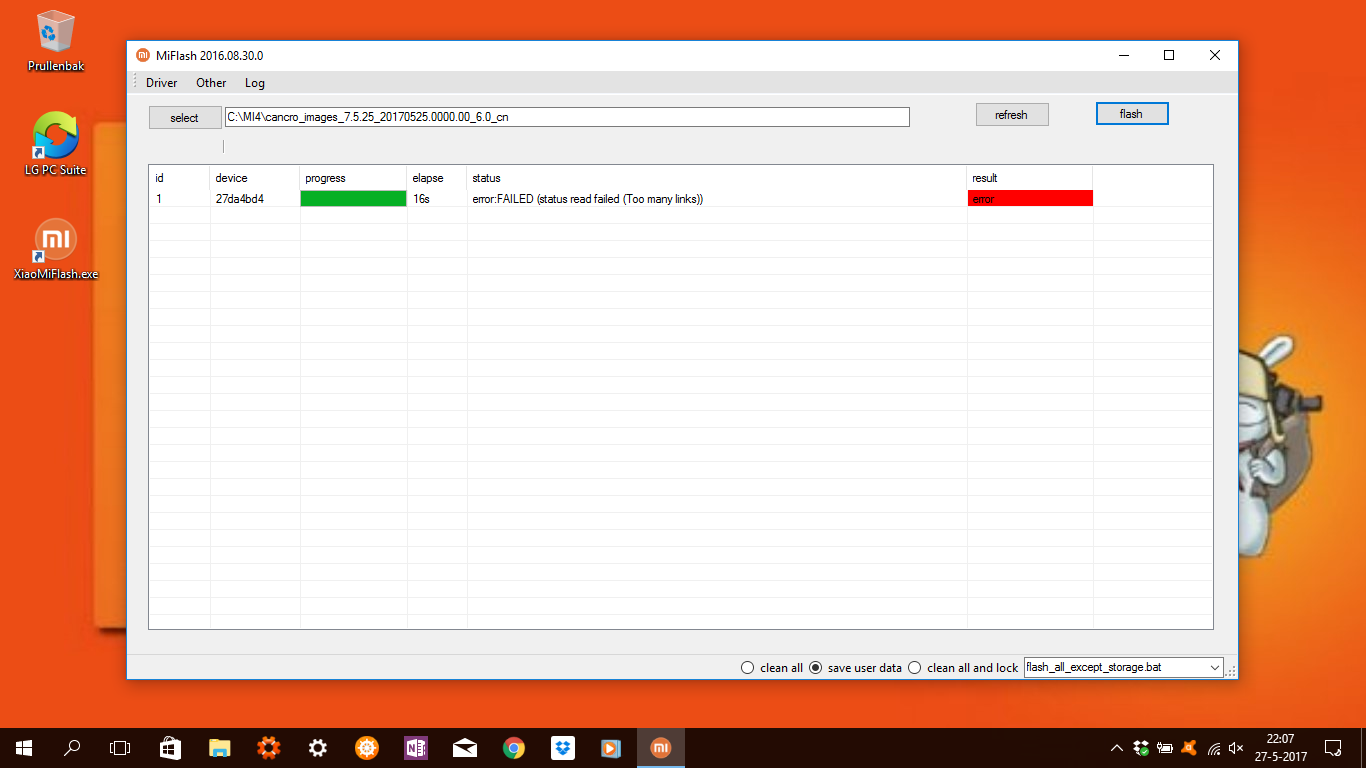Open the Log menu
The height and width of the screenshot is (768, 1366).
tap(255, 83)
